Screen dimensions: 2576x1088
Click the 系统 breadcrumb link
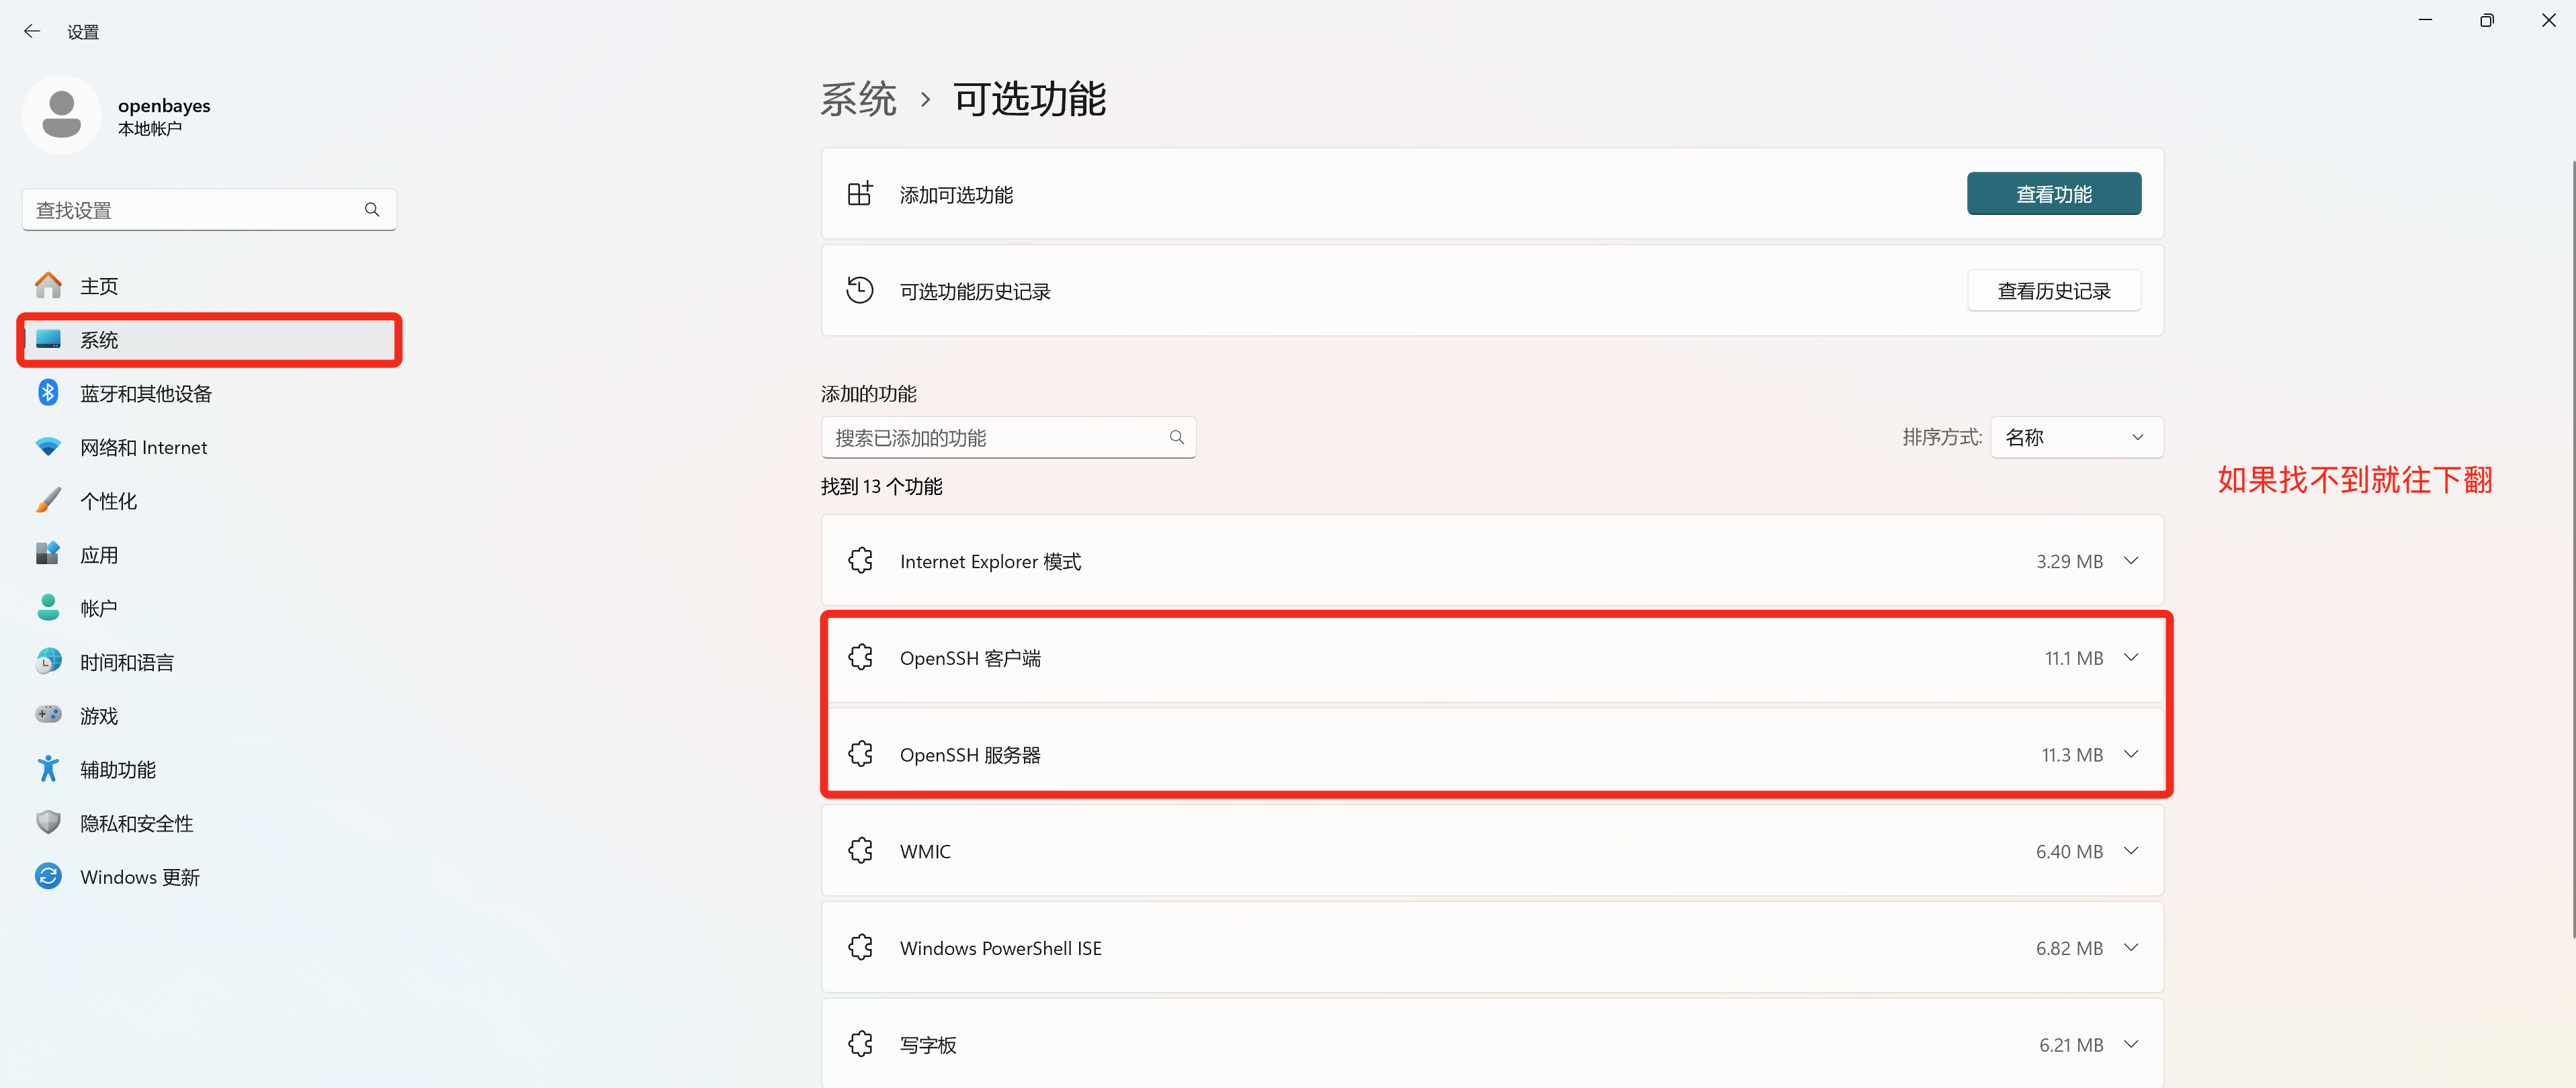click(x=858, y=99)
